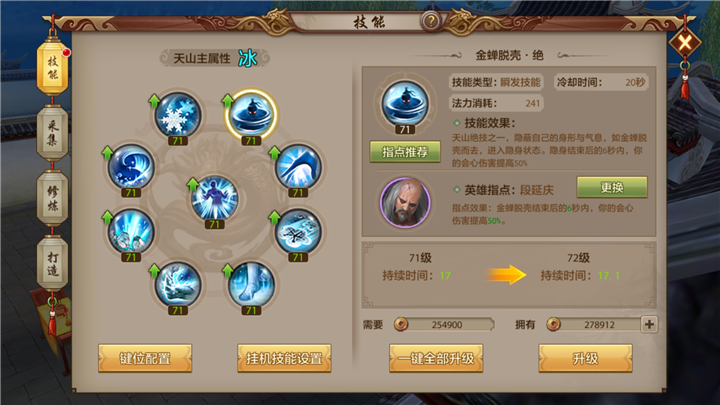Select the frost rune circle skill icon
Image resolution: width=720 pixels, height=405 pixels.
[298, 231]
